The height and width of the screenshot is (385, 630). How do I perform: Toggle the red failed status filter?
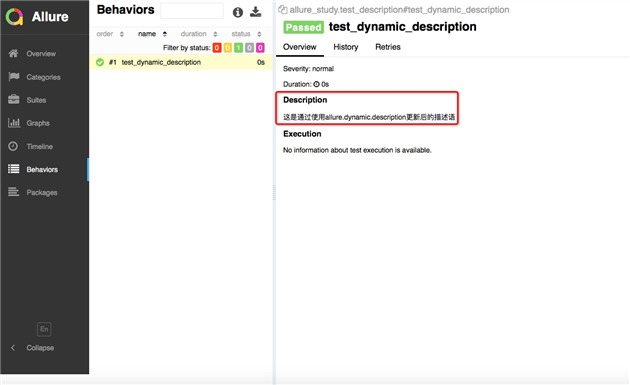tap(217, 48)
